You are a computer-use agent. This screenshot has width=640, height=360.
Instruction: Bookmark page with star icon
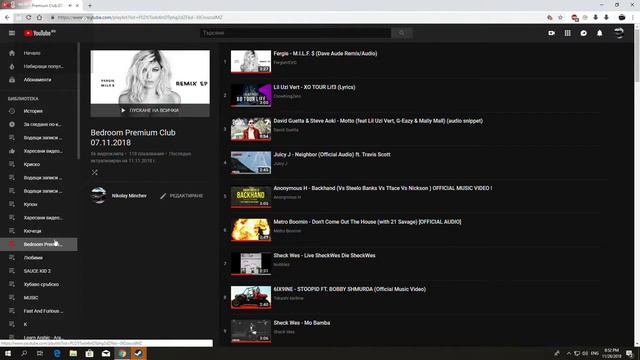coord(560,18)
